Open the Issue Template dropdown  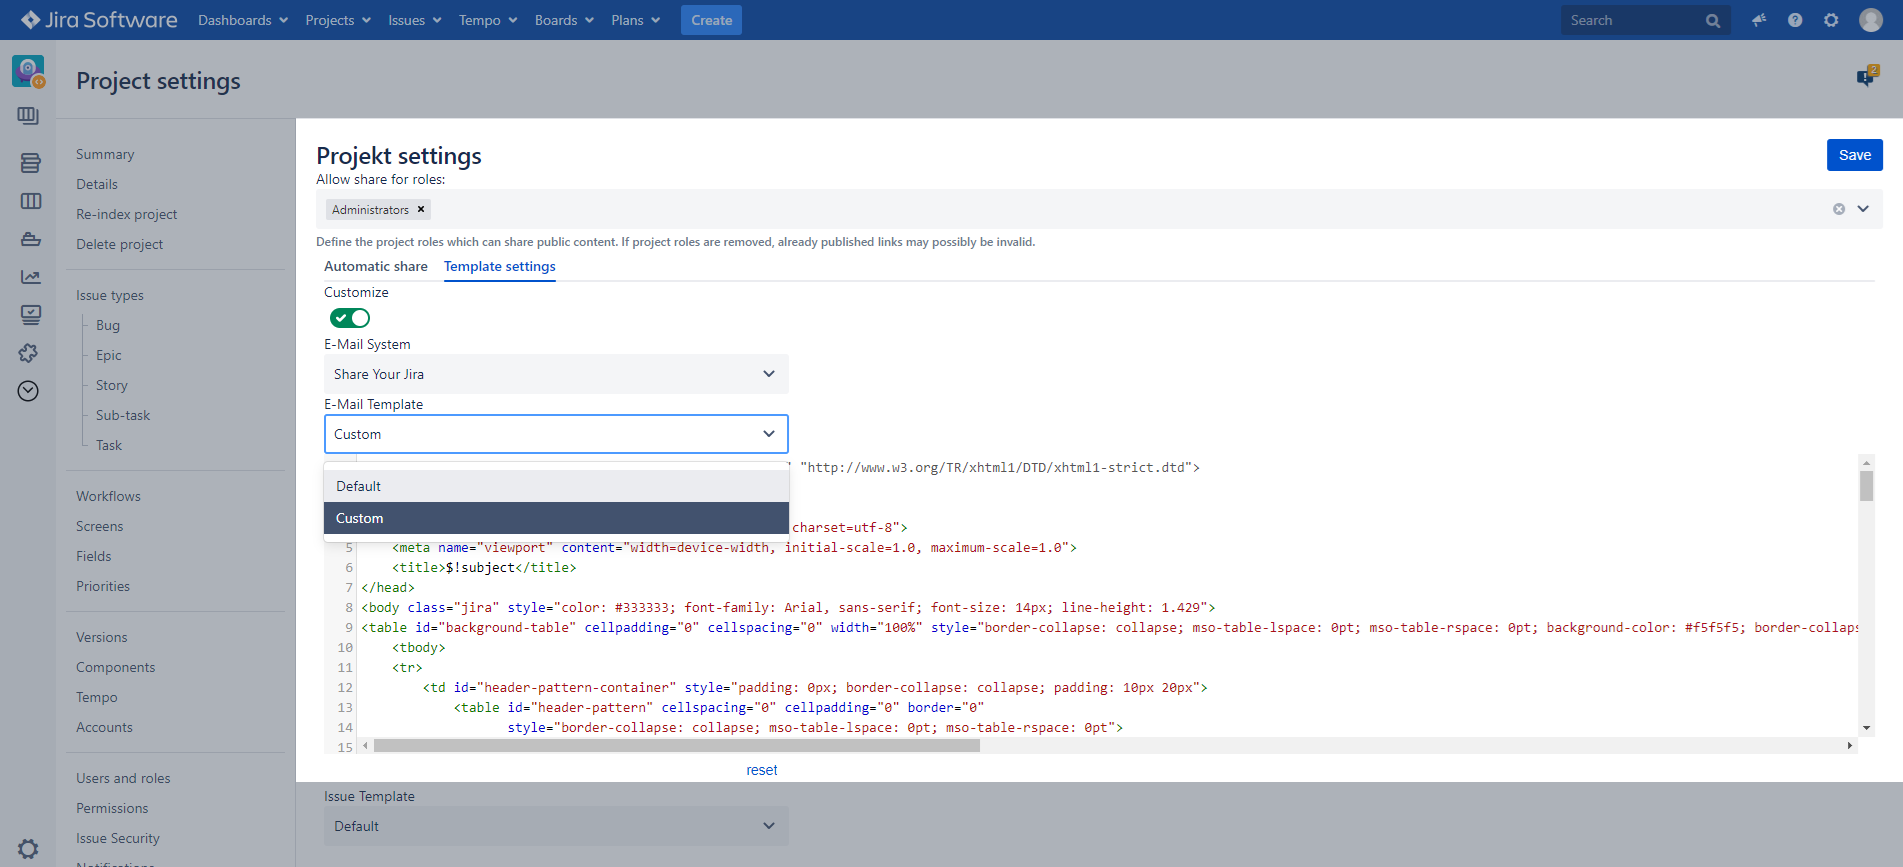pos(556,826)
